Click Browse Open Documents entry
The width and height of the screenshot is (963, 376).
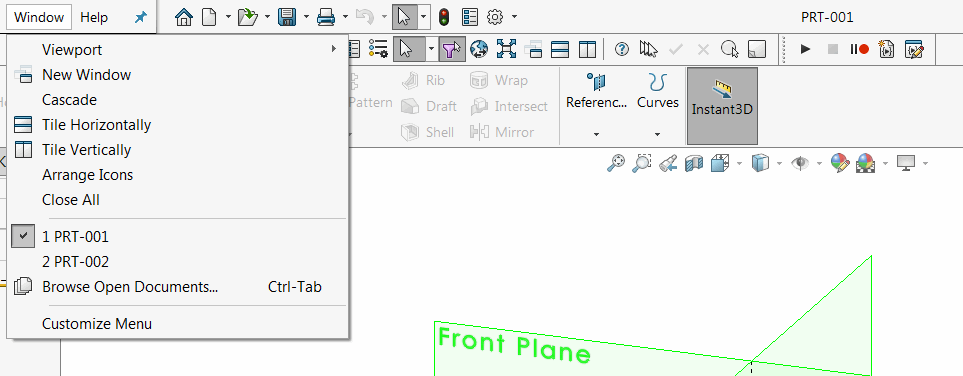130,287
